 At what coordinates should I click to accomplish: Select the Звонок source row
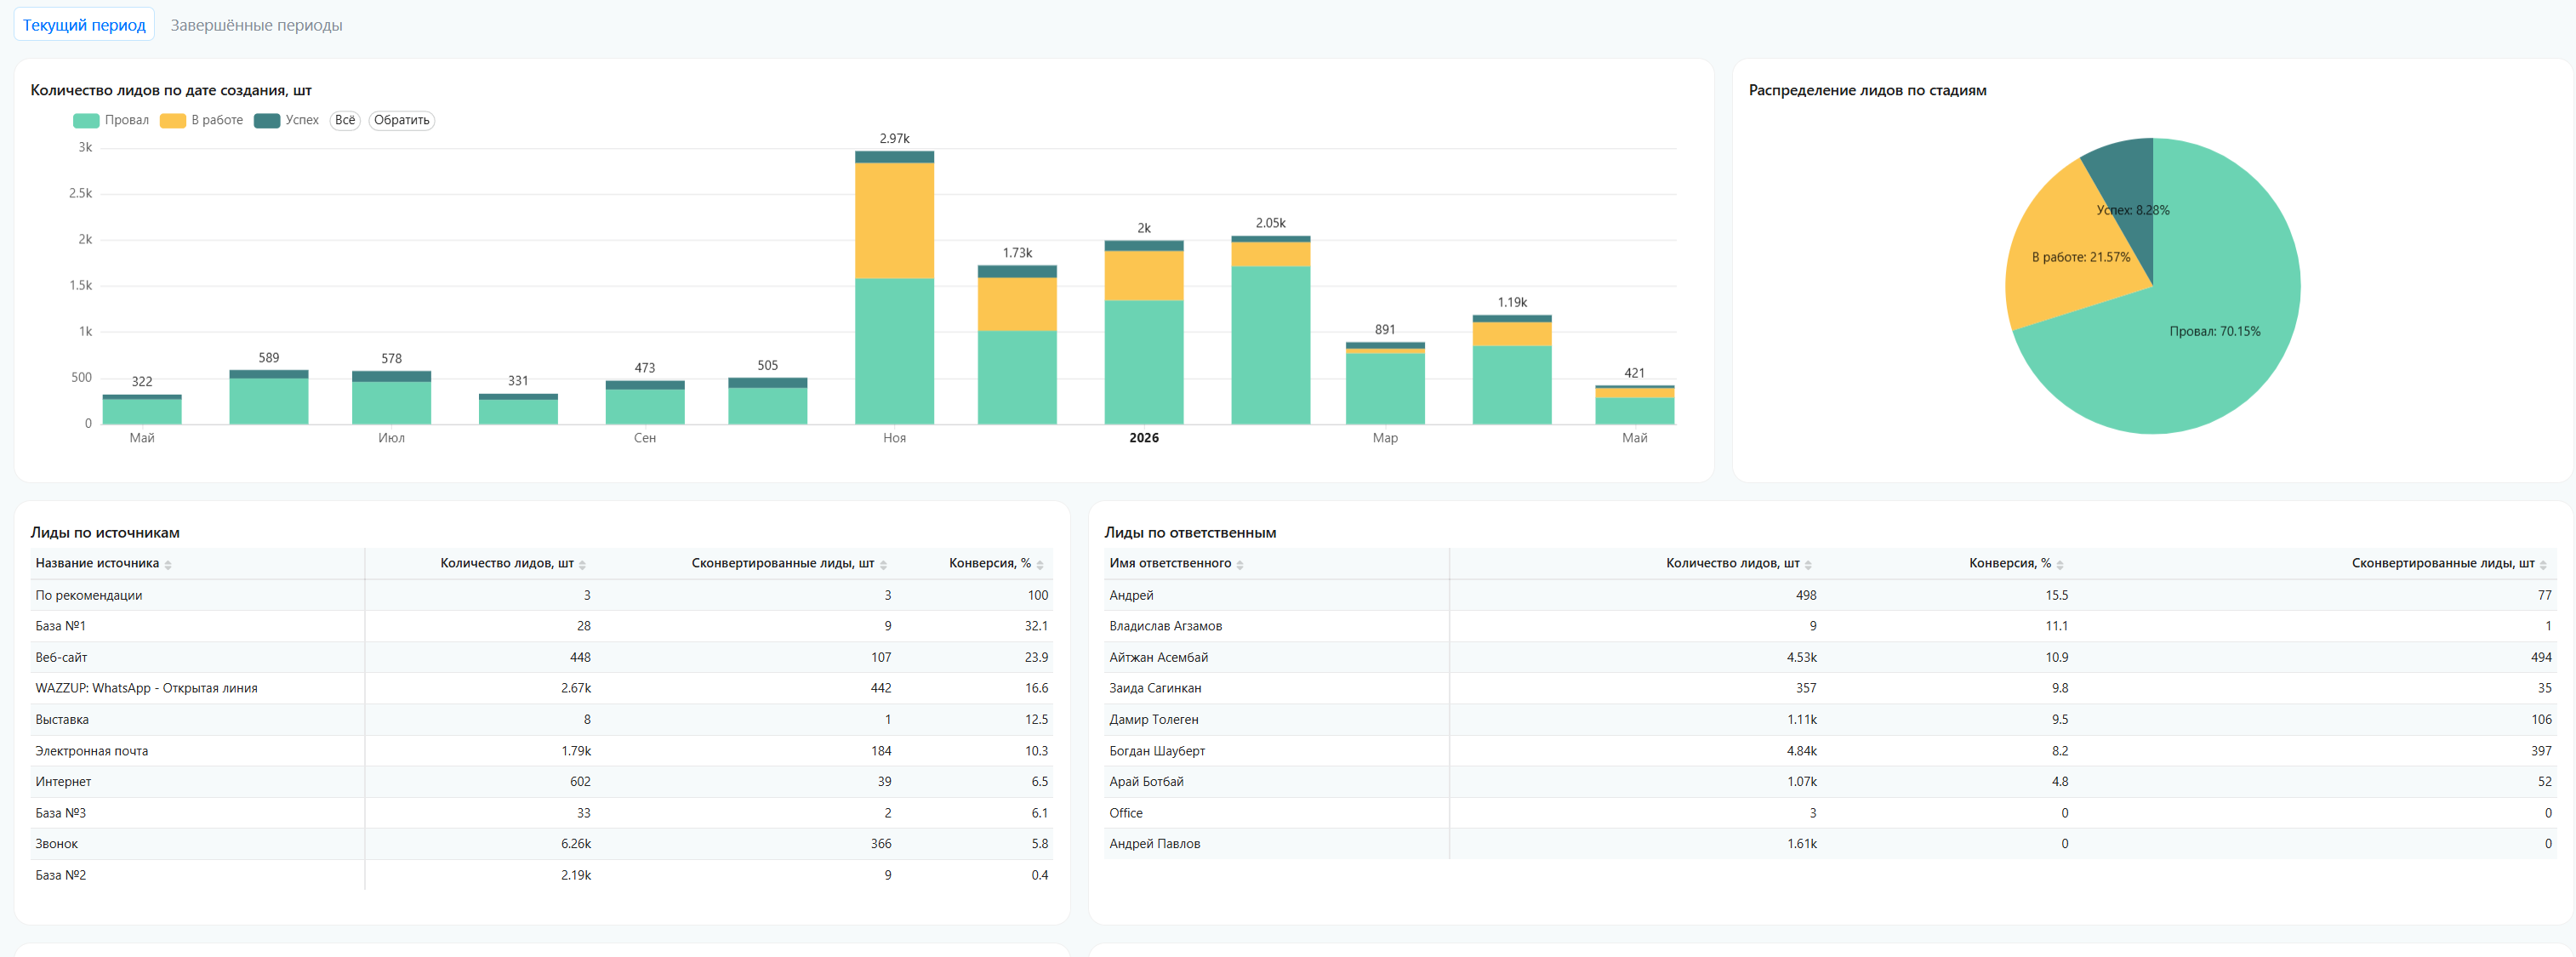(541, 844)
